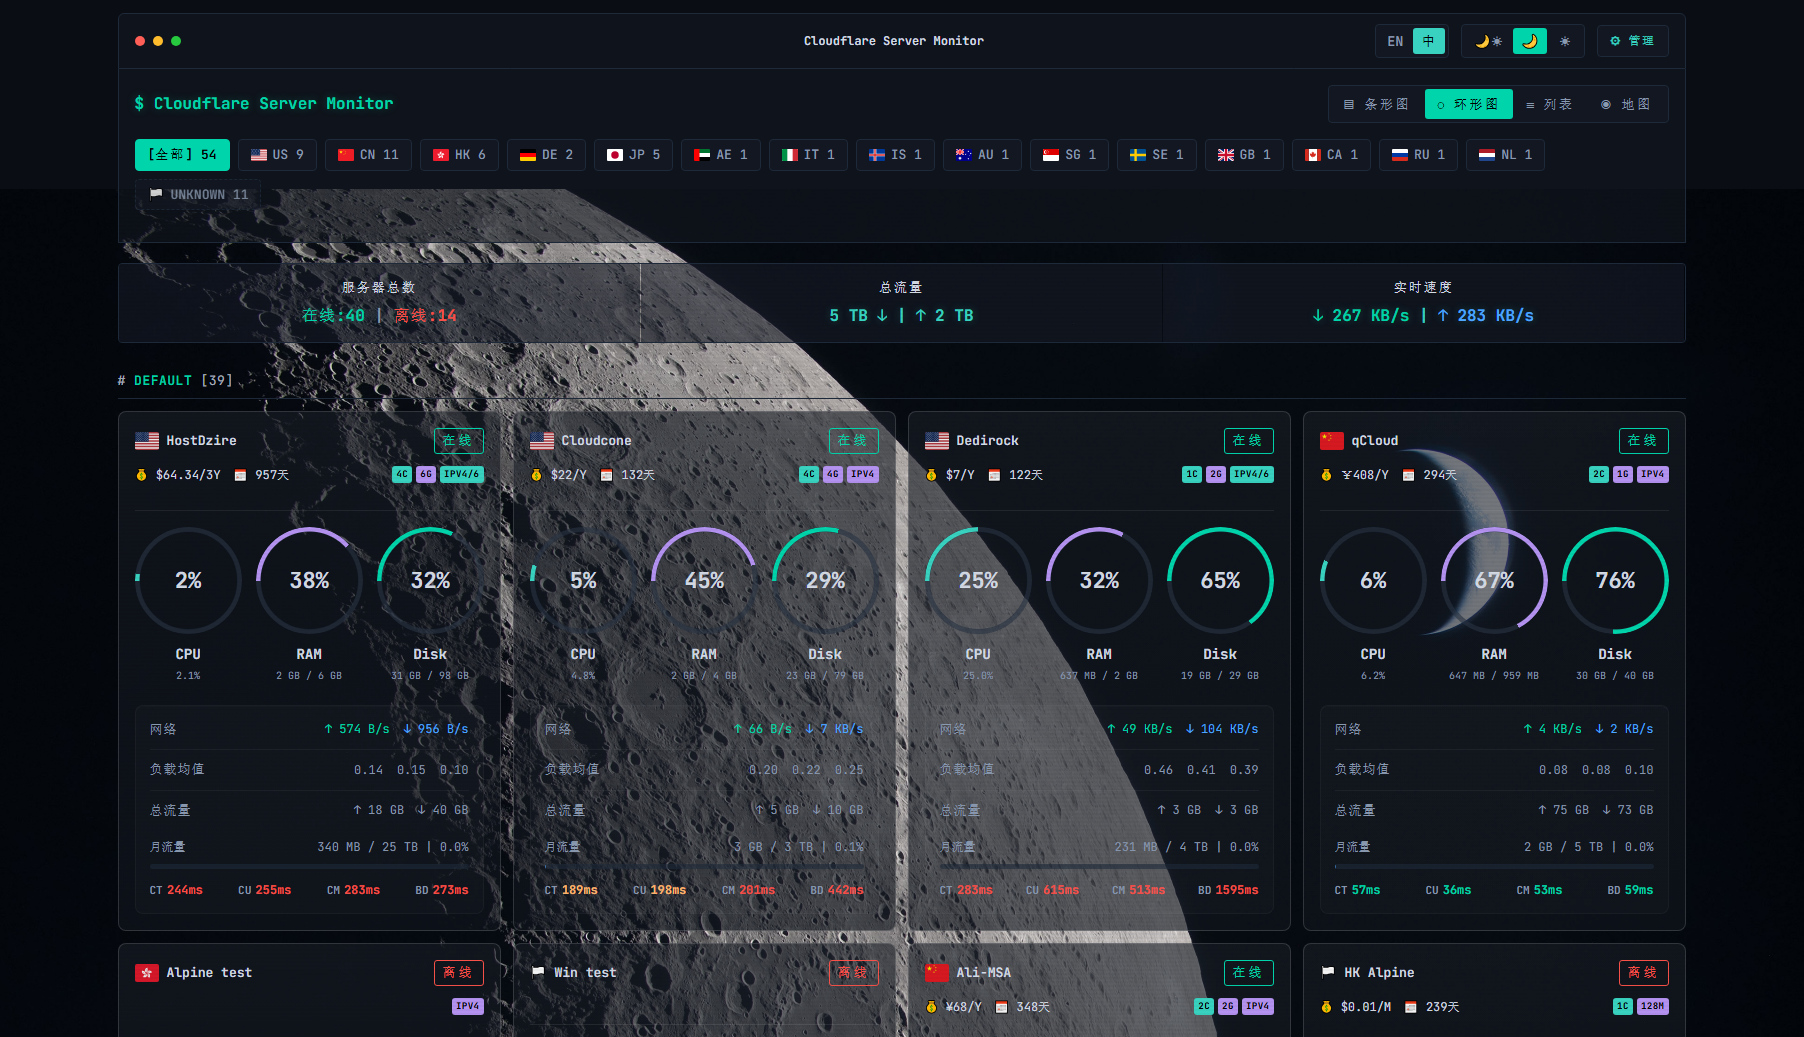Filter servers by SE 1
This screenshot has height=1037, width=1804.
(x=1157, y=155)
